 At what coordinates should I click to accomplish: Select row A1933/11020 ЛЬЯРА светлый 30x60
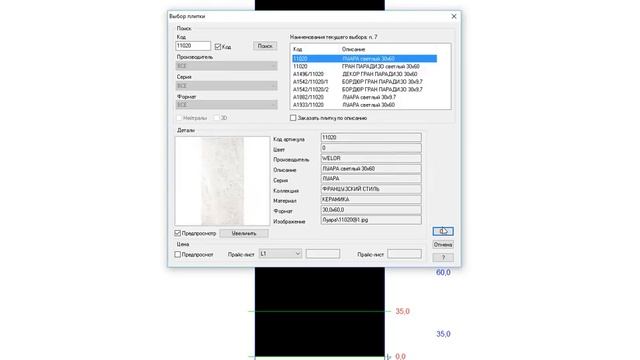364,105
